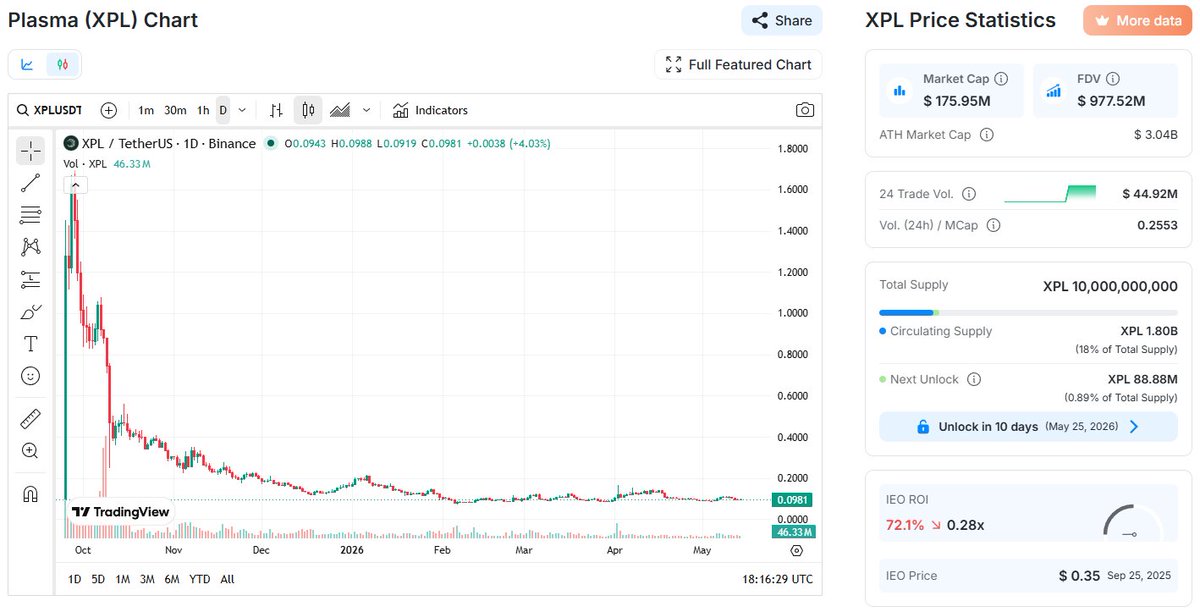Click the ATH Market Cap info icon

coord(986,134)
